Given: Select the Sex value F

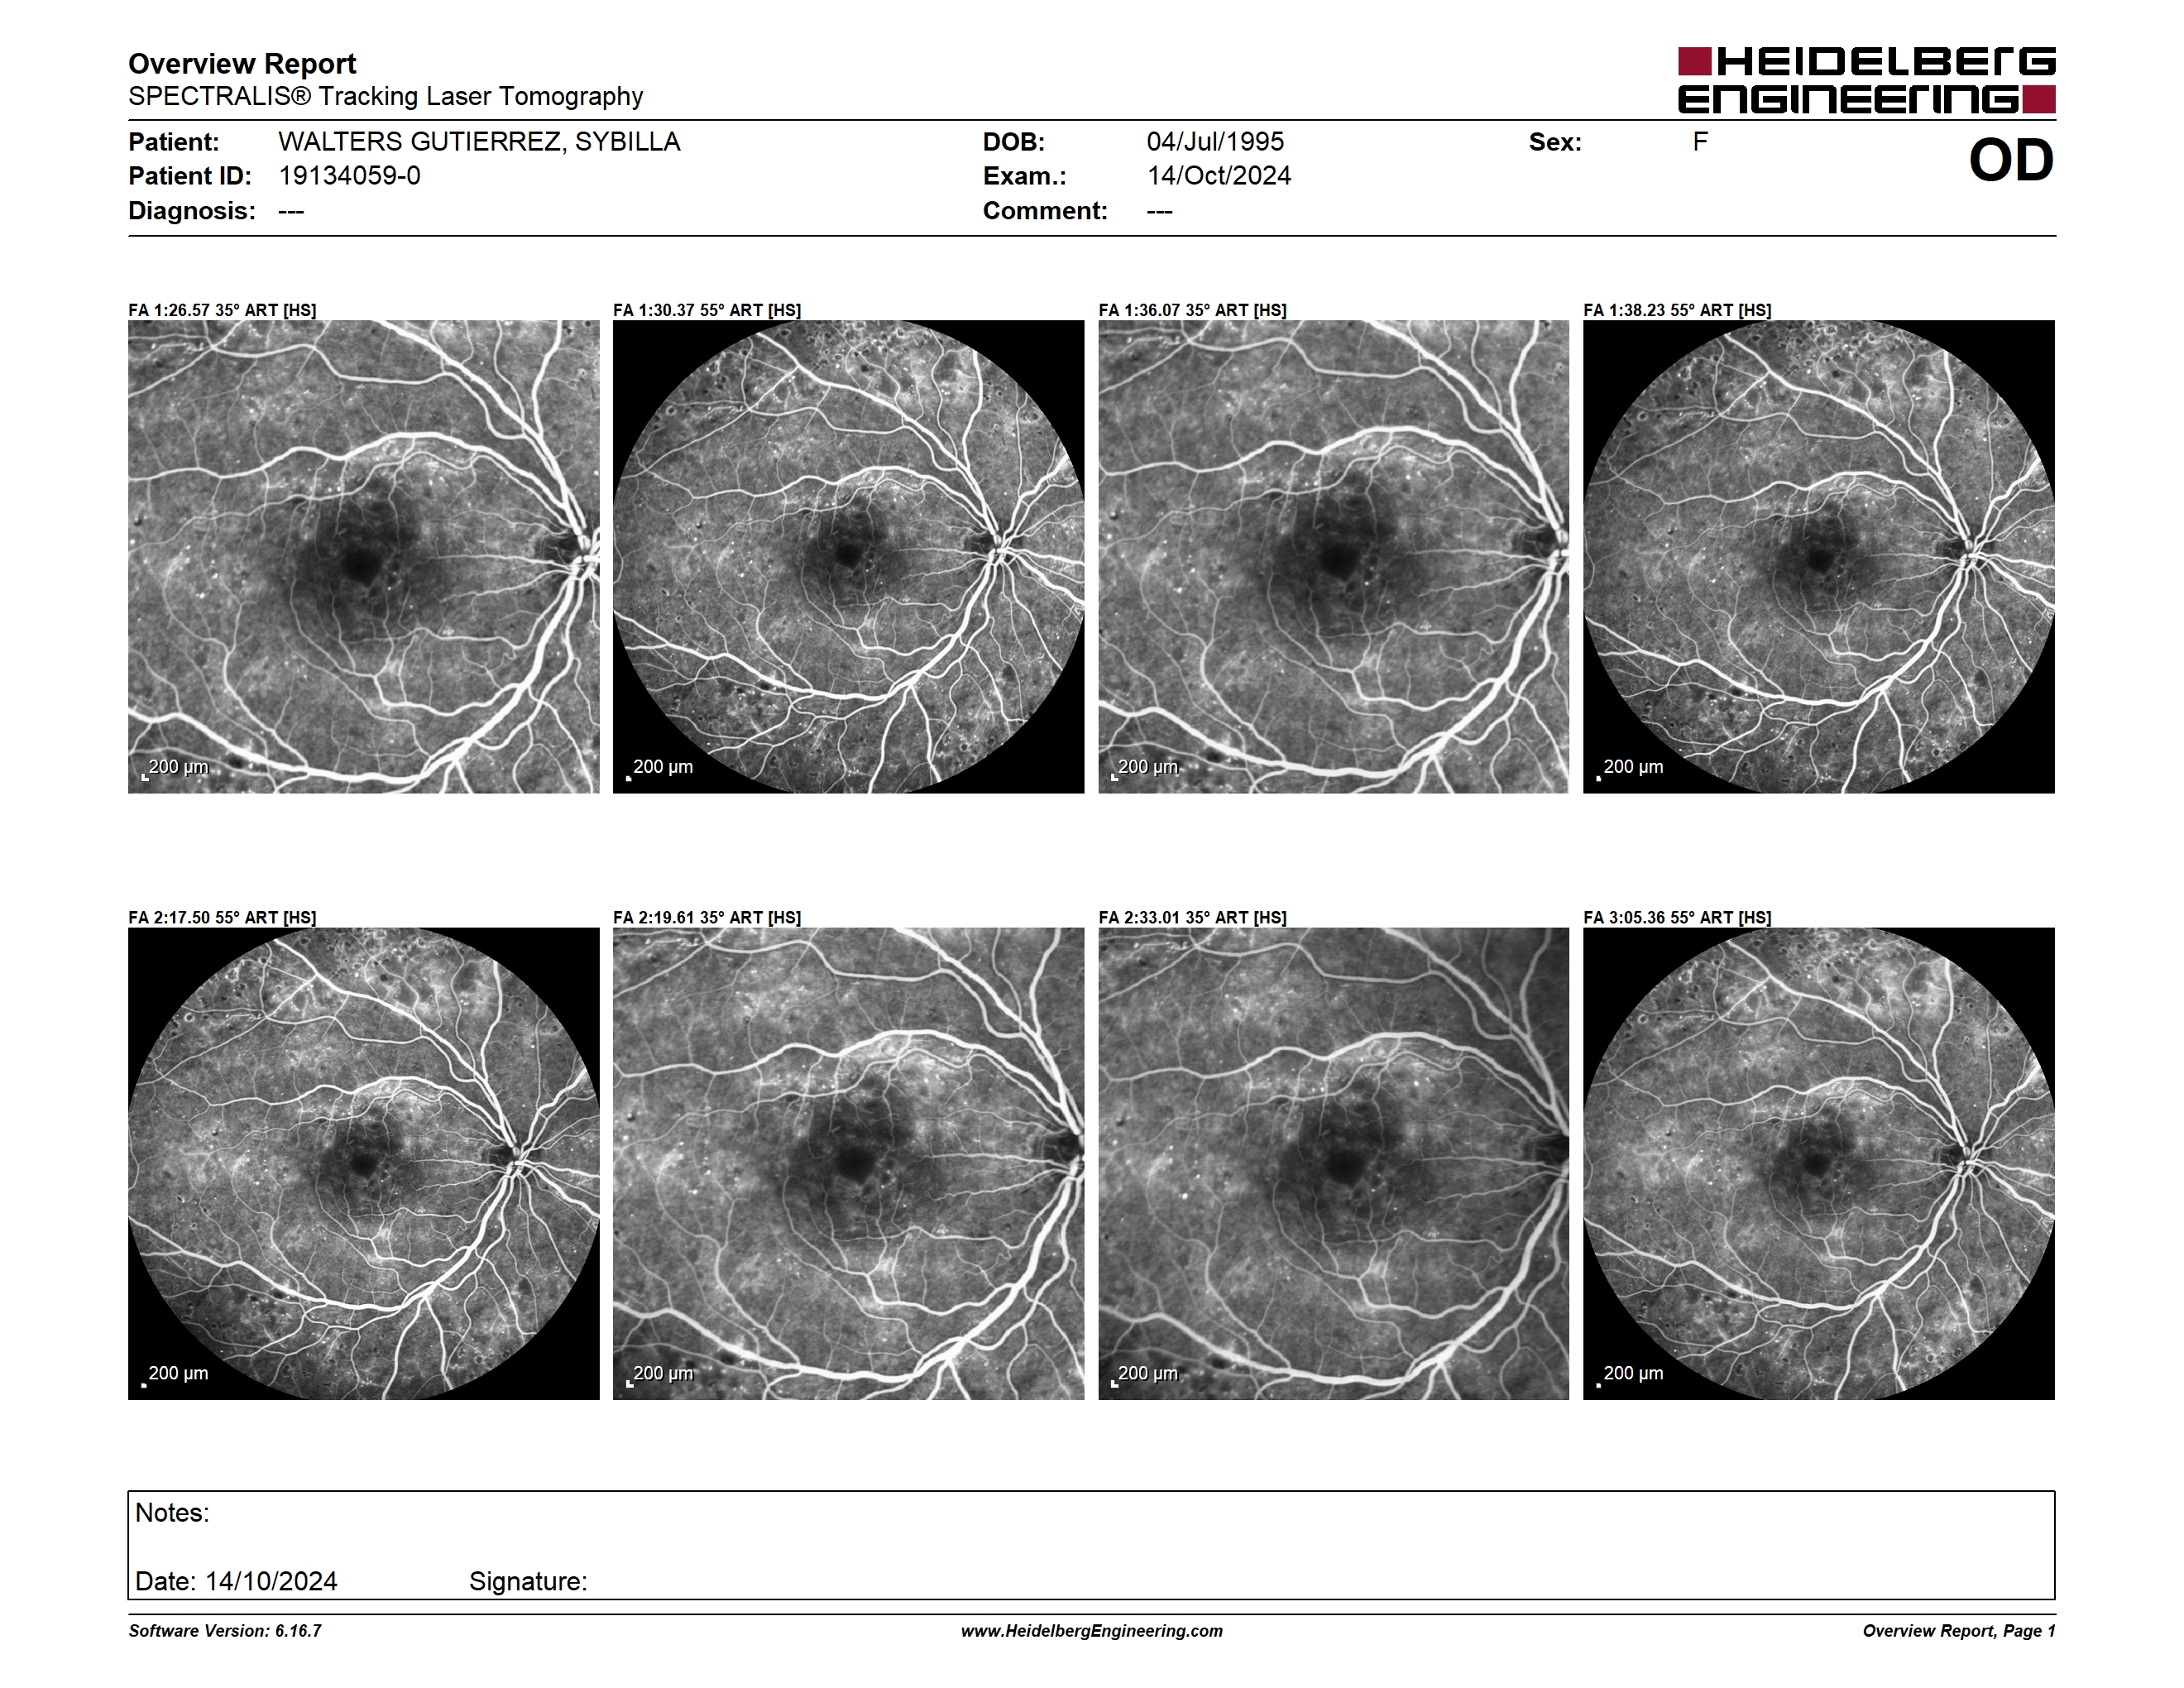Looking at the screenshot, I should click(x=1700, y=142).
